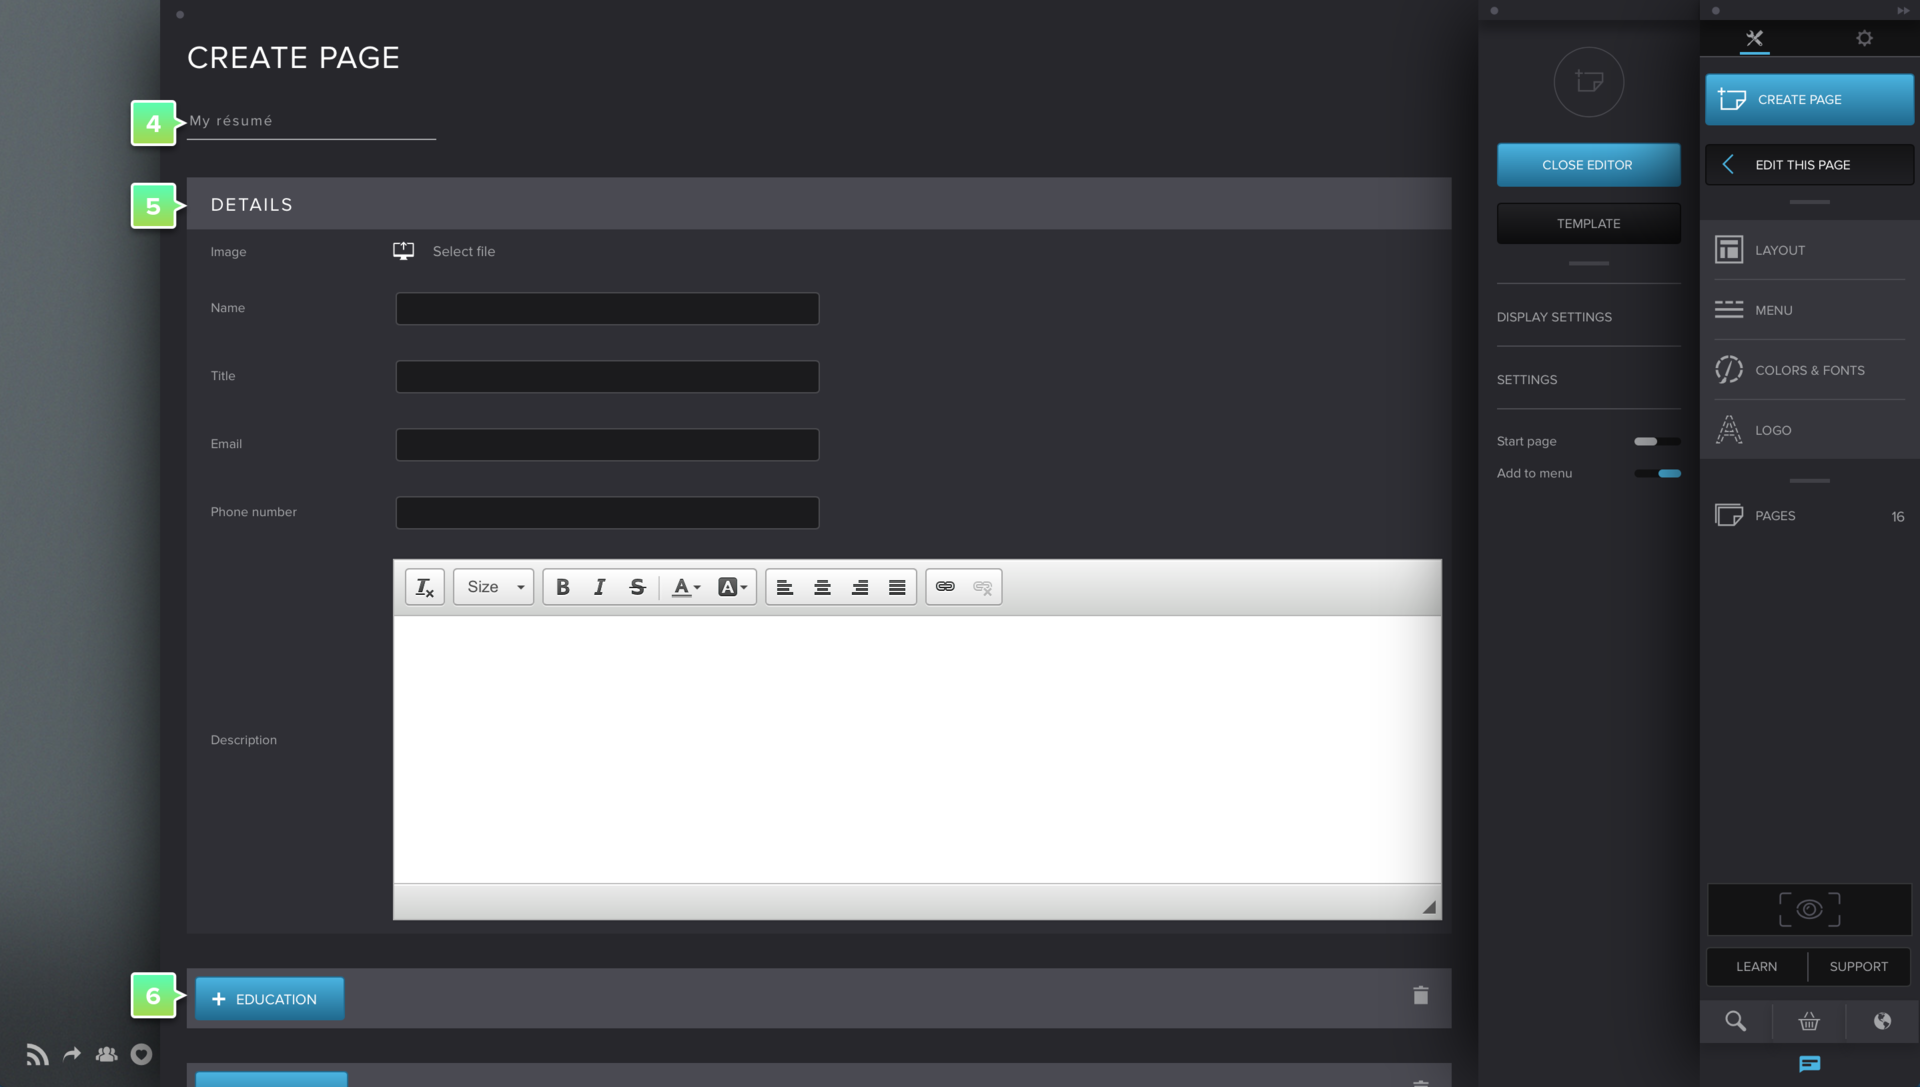Click the unlink icon

983,587
